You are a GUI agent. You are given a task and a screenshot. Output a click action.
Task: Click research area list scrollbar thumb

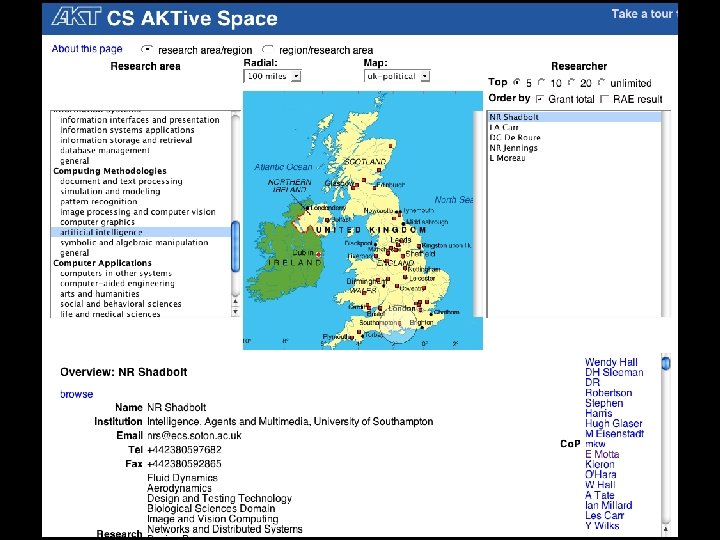click(x=236, y=247)
